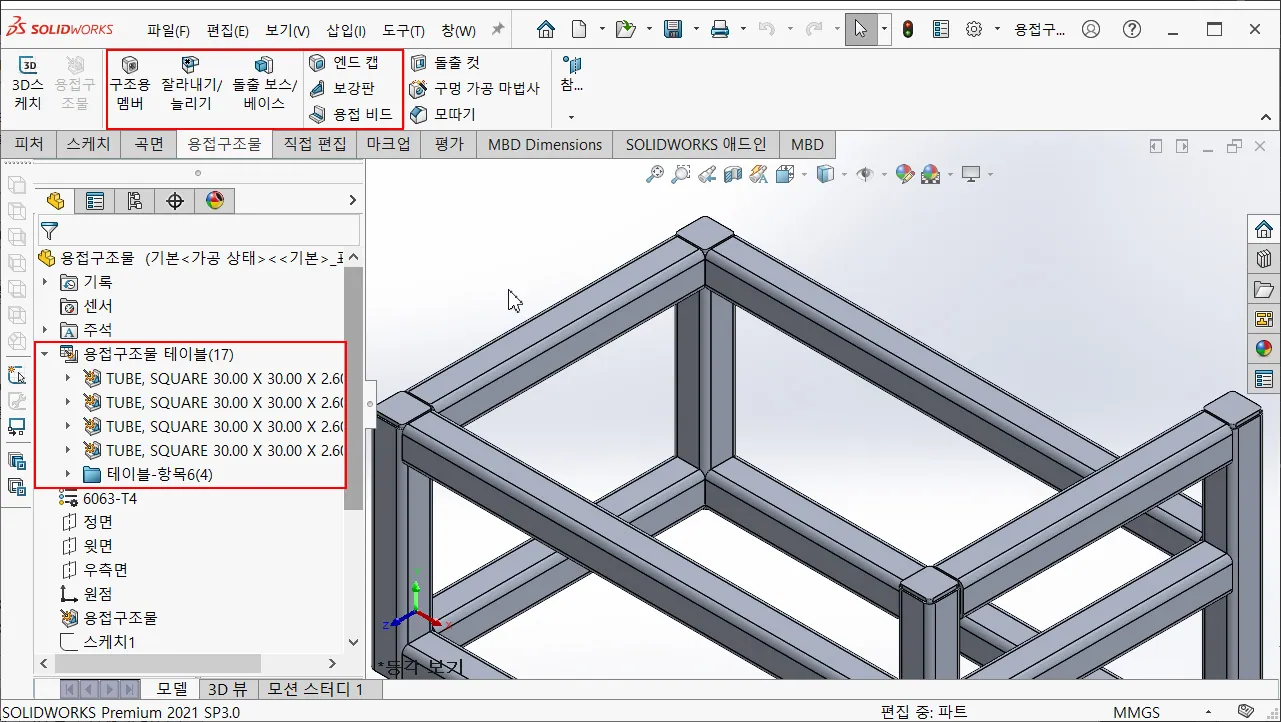Click Zoom to Fit in view toolbar
Image resolution: width=1281 pixels, height=722 pixels.
tap(655, 175)
